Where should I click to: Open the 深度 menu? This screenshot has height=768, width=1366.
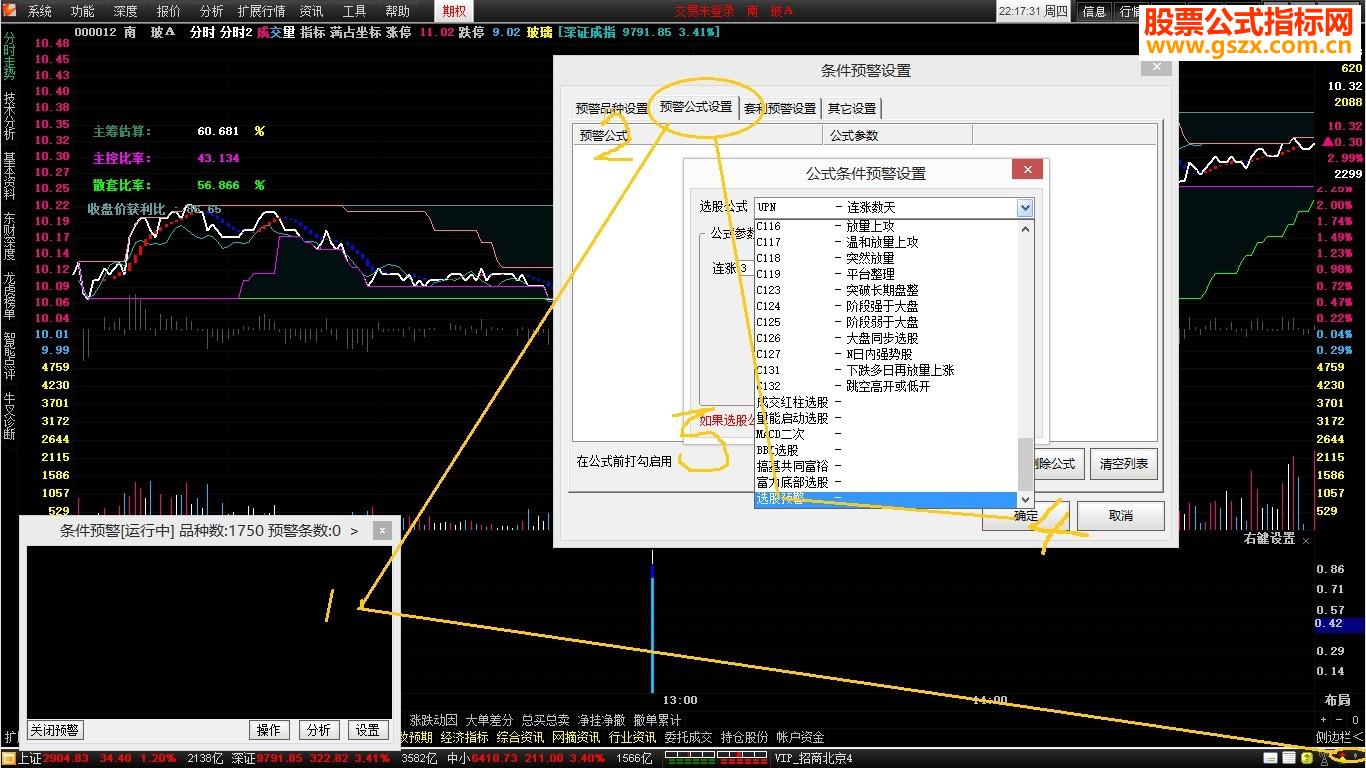125,12
